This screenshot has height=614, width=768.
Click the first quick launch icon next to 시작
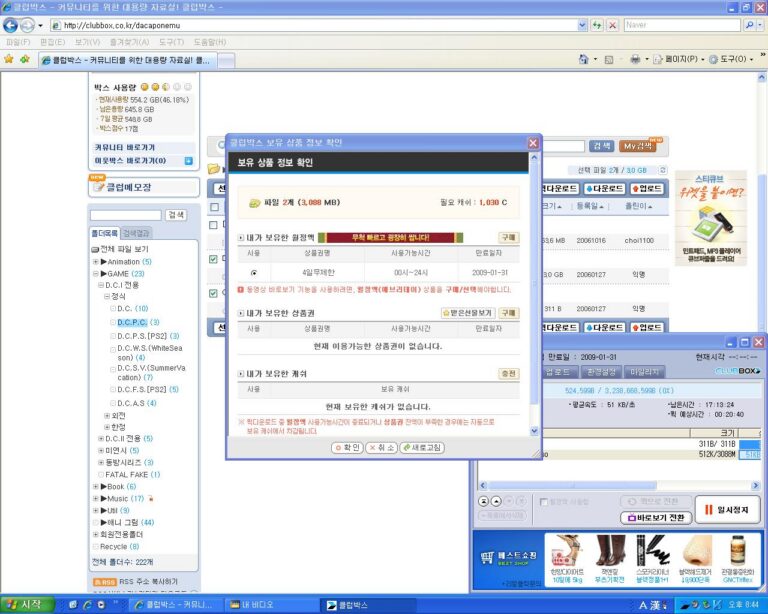[x=72, y=605]
